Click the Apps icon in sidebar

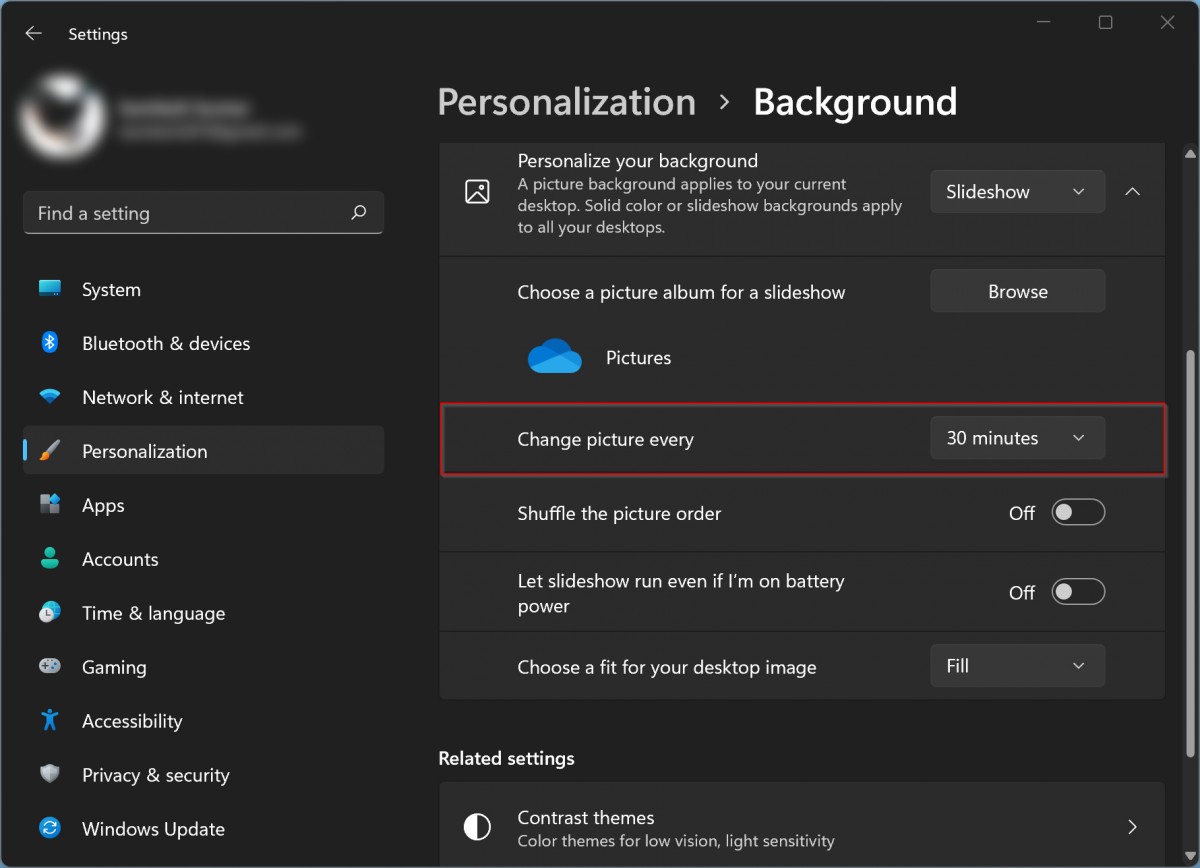50,505
